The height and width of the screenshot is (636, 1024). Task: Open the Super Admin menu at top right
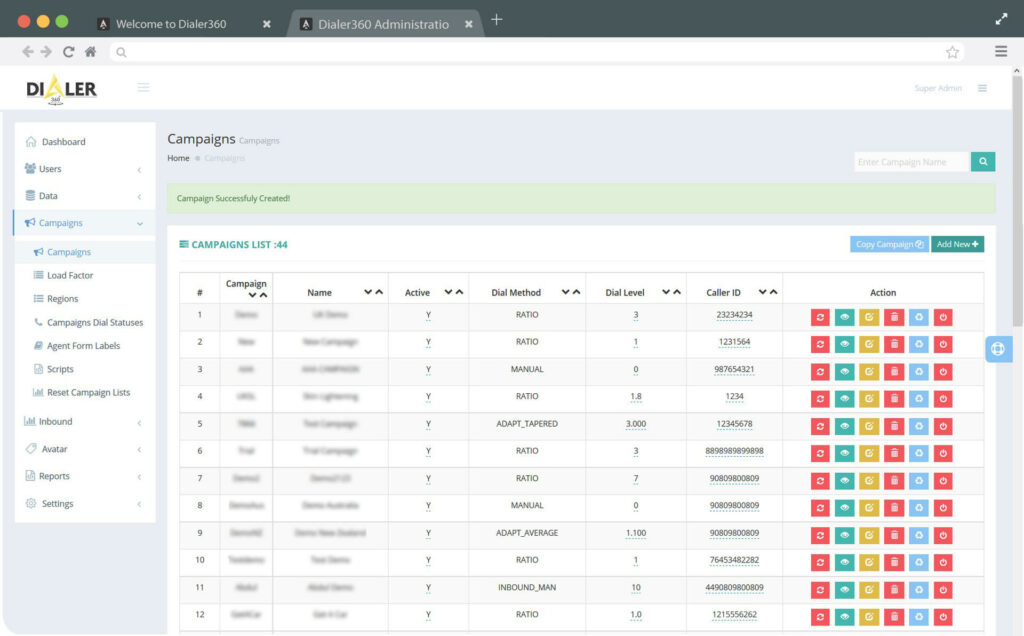coord(937,88)
